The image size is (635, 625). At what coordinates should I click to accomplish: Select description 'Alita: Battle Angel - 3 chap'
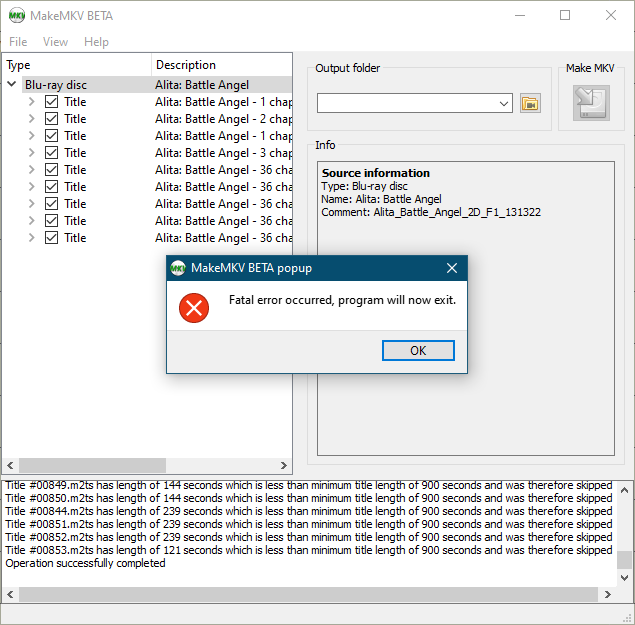click(224, 153)
